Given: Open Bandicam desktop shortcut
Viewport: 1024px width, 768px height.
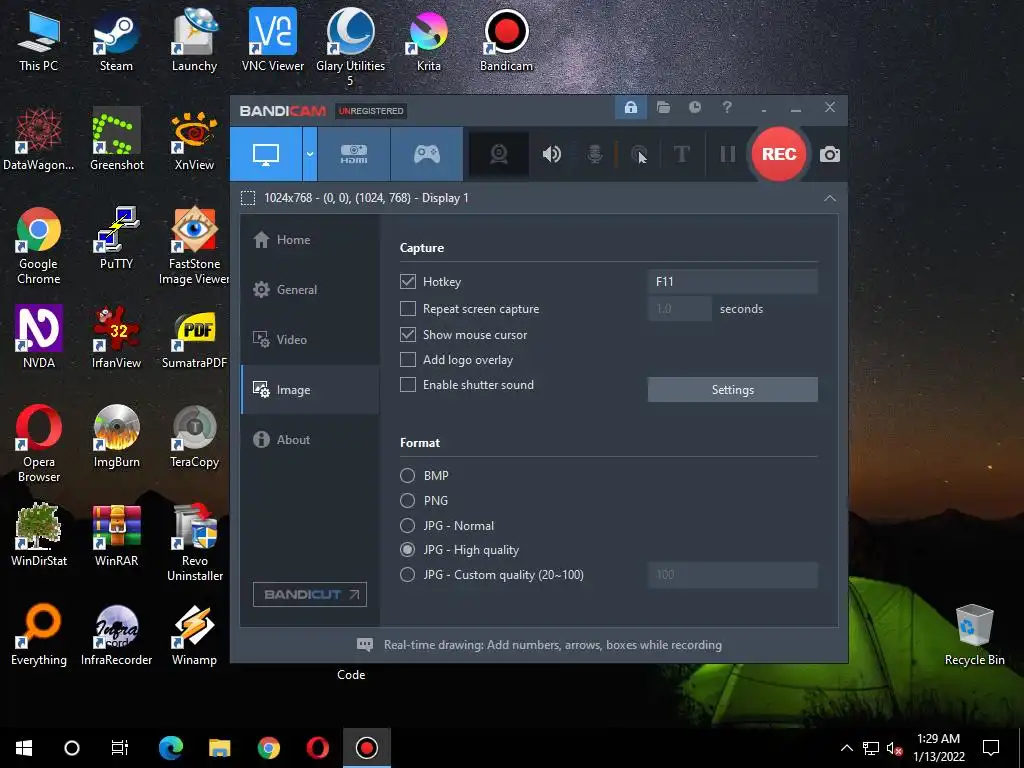Looking at the screenshot, I should click(x=506, y=40).
